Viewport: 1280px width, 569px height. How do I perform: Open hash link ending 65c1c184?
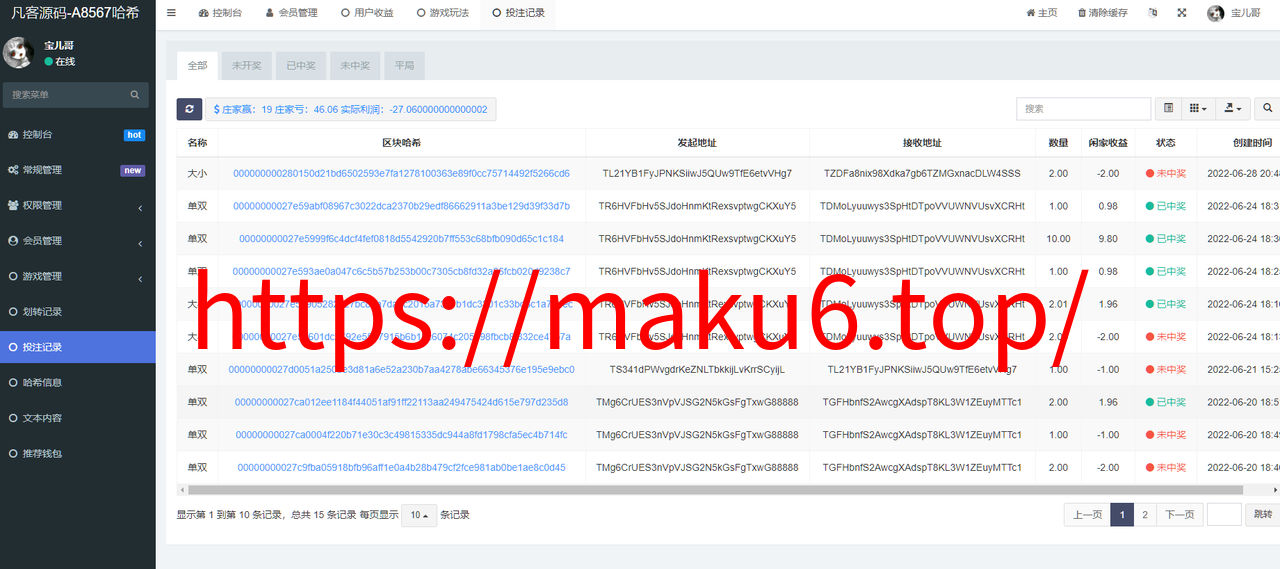click(401, 239)
